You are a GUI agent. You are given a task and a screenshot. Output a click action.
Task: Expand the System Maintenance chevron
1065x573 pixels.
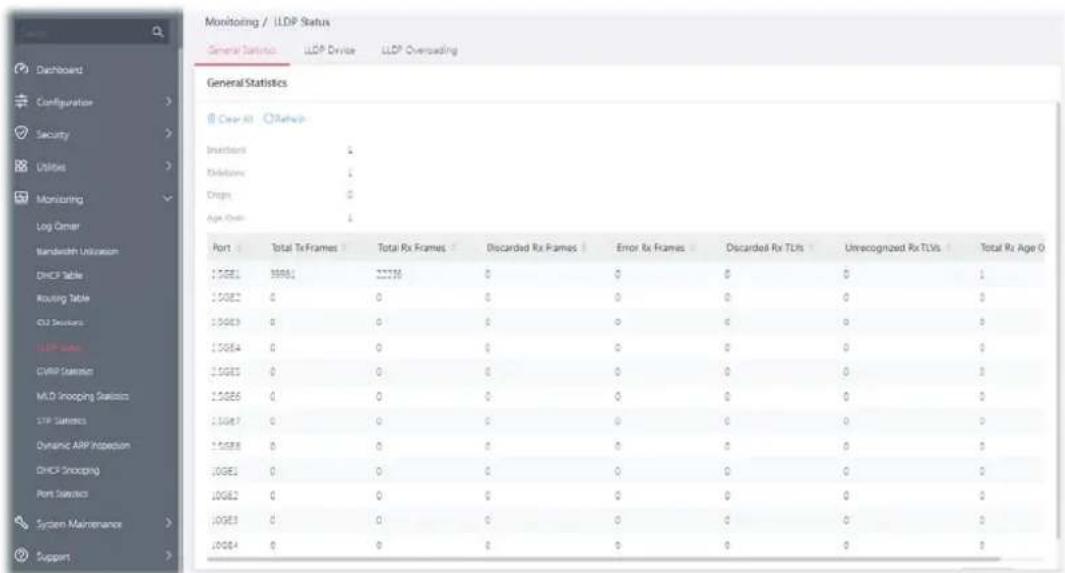pos(168,523)
